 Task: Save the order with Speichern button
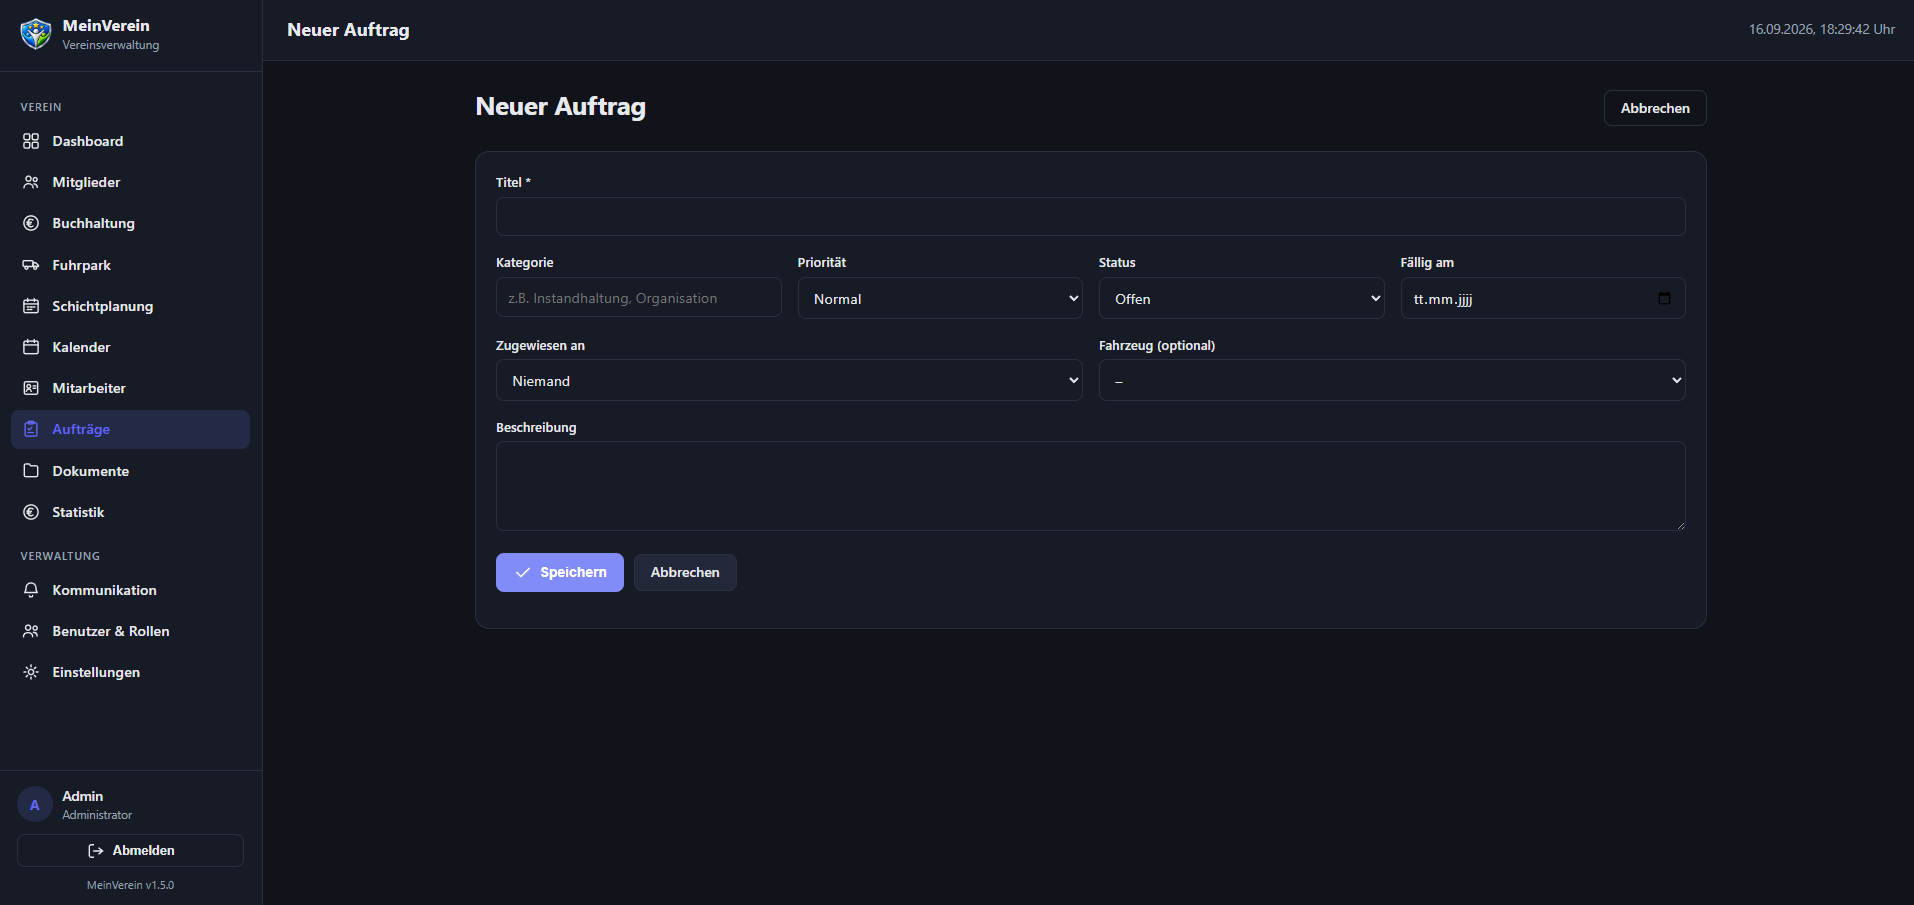click(x=560, y=572)
